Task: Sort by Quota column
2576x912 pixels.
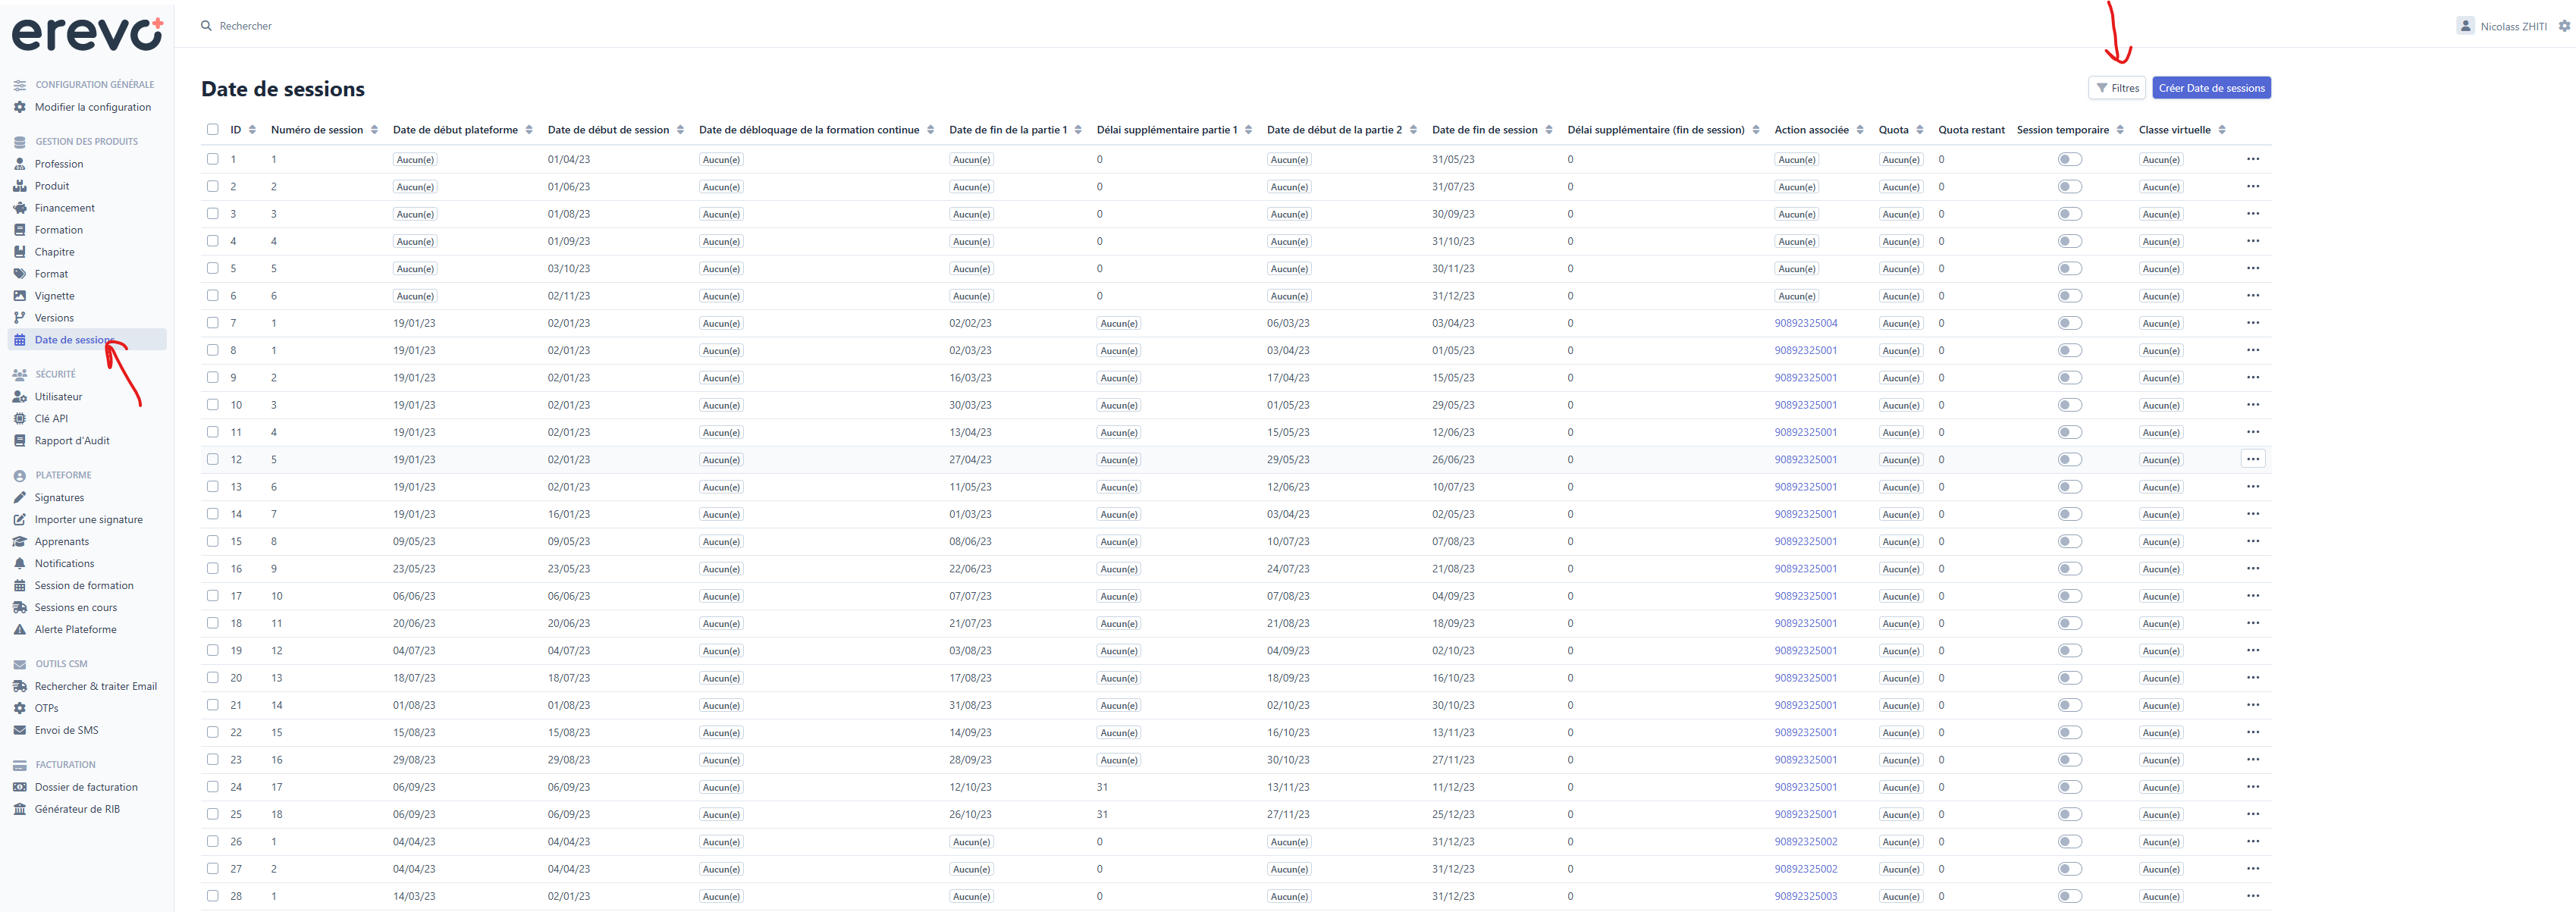Action: (x=1901, y=130)
